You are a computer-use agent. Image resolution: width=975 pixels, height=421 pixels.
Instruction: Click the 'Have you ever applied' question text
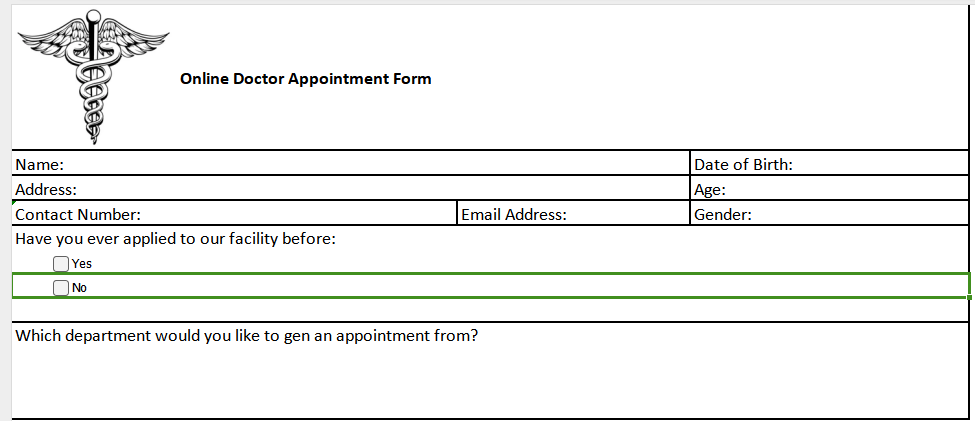(175, 239)
